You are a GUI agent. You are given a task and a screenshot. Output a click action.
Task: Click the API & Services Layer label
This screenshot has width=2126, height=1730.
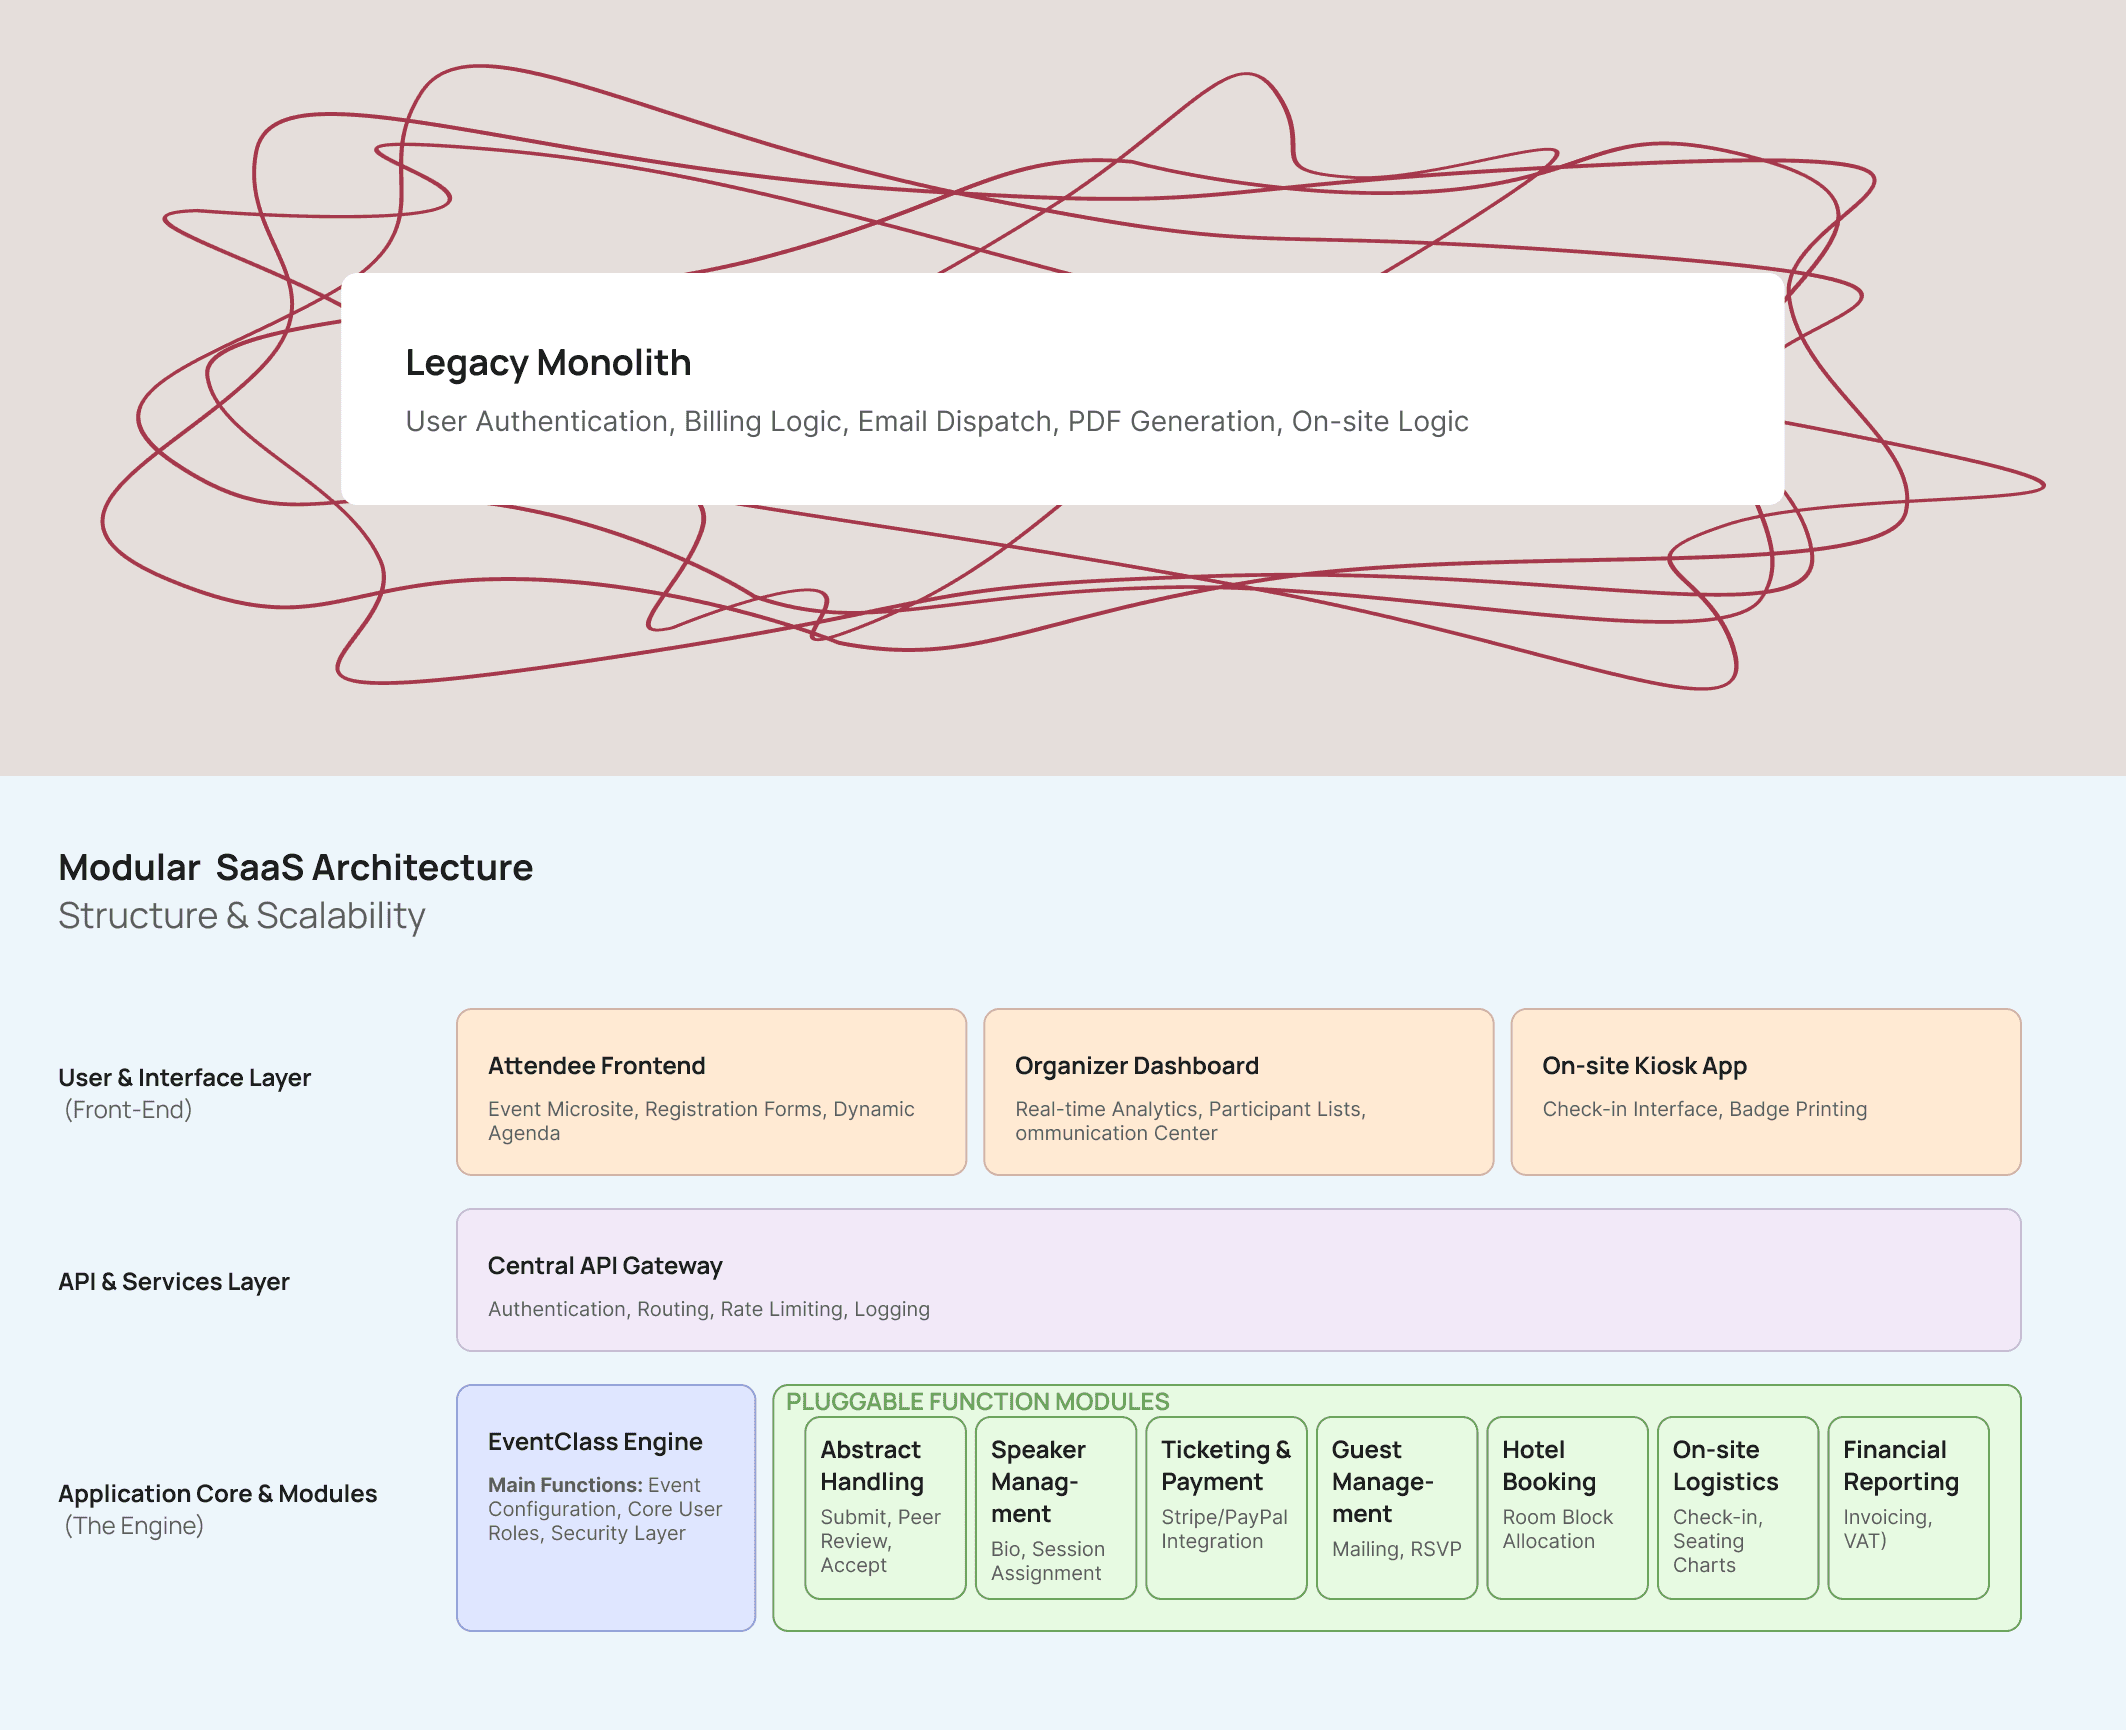174,1282
